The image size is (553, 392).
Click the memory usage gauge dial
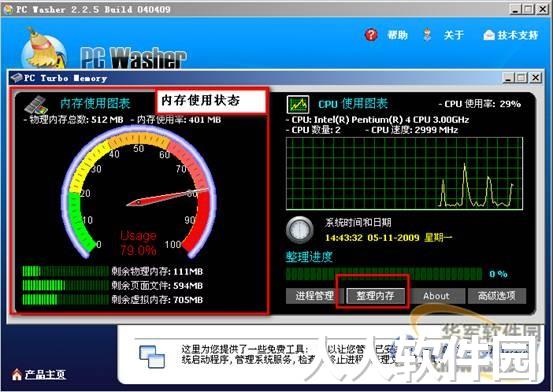(x=139, y=192)
